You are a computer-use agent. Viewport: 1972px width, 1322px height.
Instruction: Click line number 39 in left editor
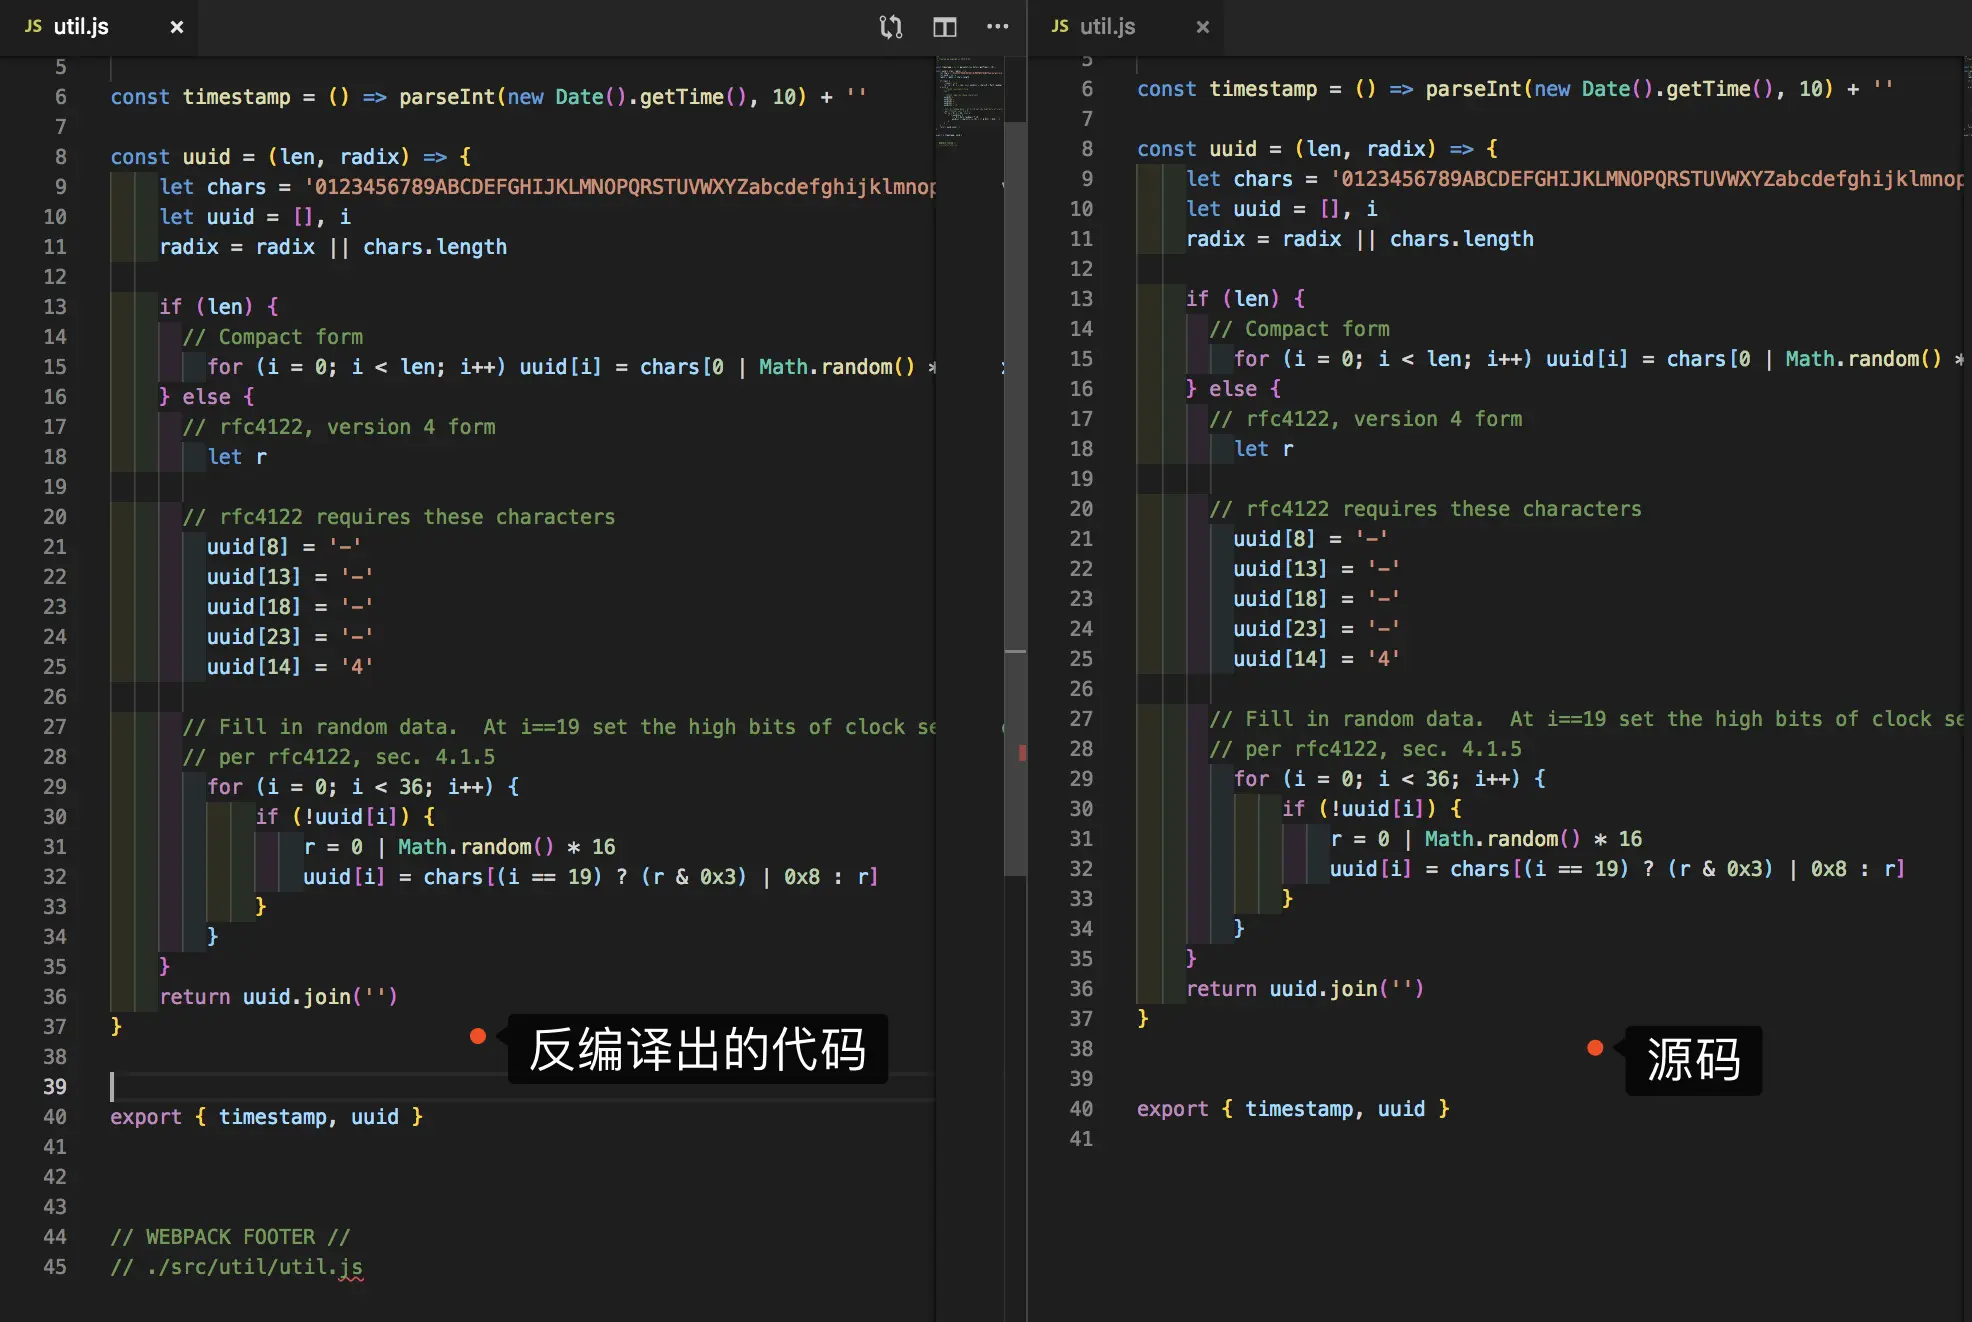(x=55, y=1086)
